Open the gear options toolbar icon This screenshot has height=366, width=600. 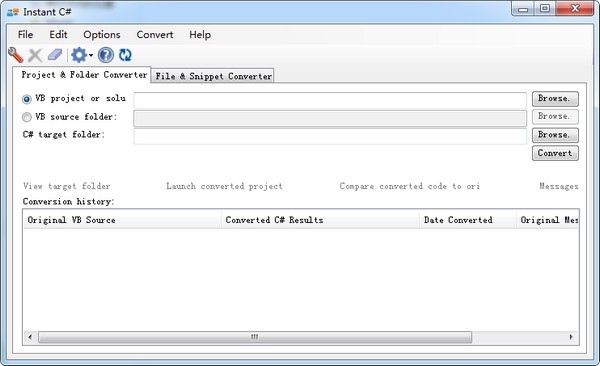(79, 55)
